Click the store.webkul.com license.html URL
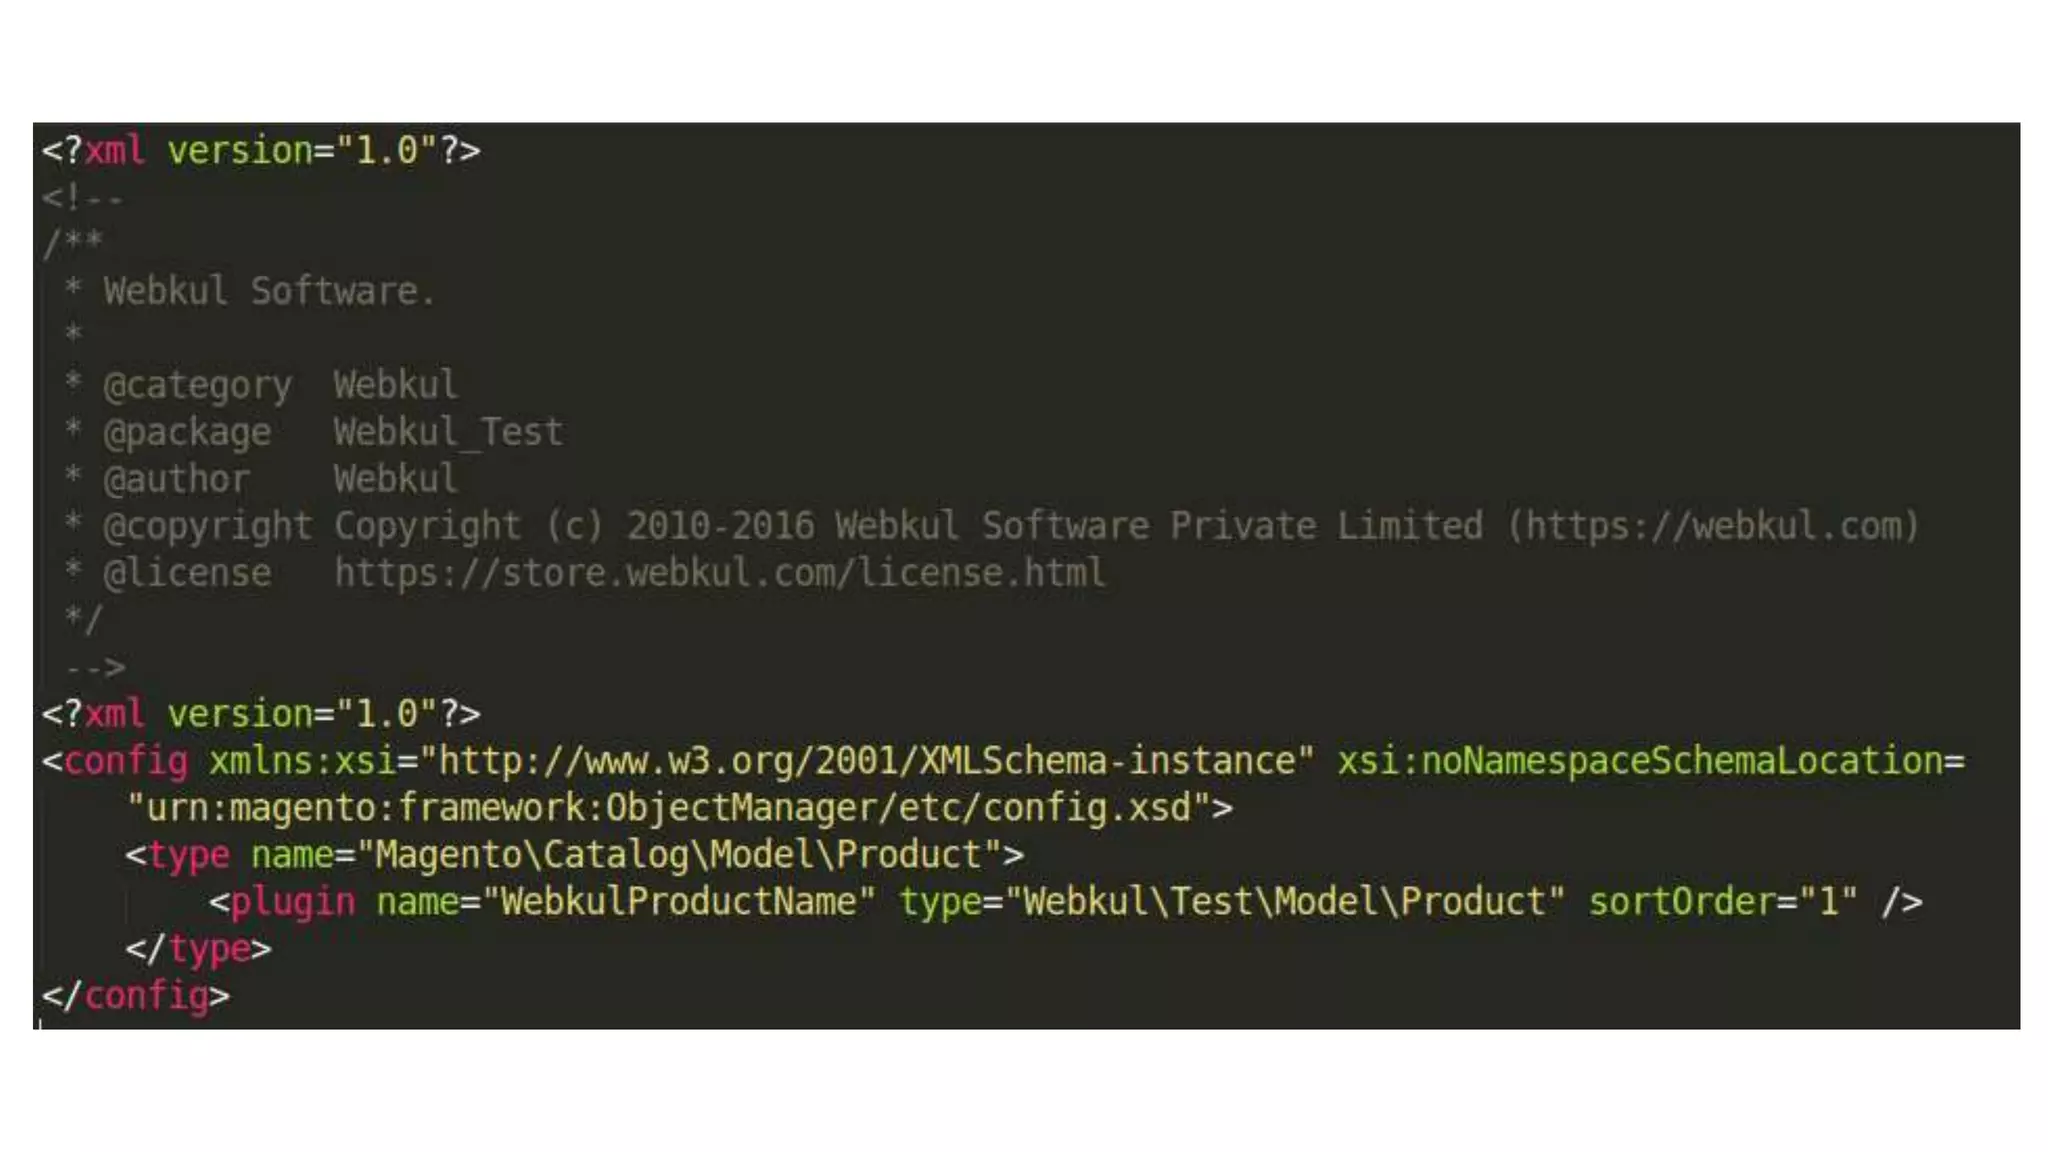Viewport: 2048px width, 1152px height. click(x=719, y=573)
